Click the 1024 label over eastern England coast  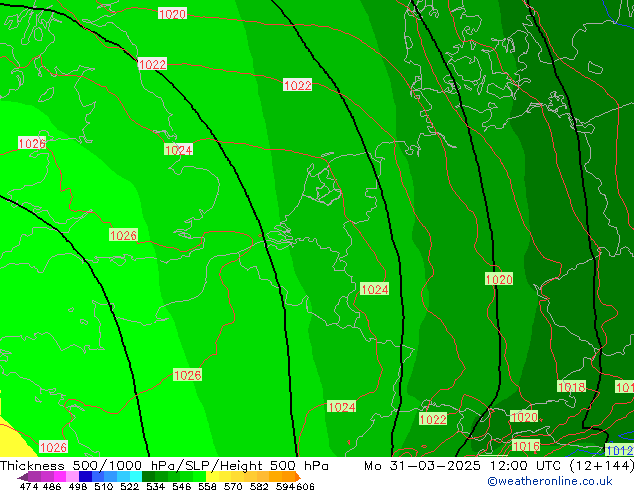178,150
